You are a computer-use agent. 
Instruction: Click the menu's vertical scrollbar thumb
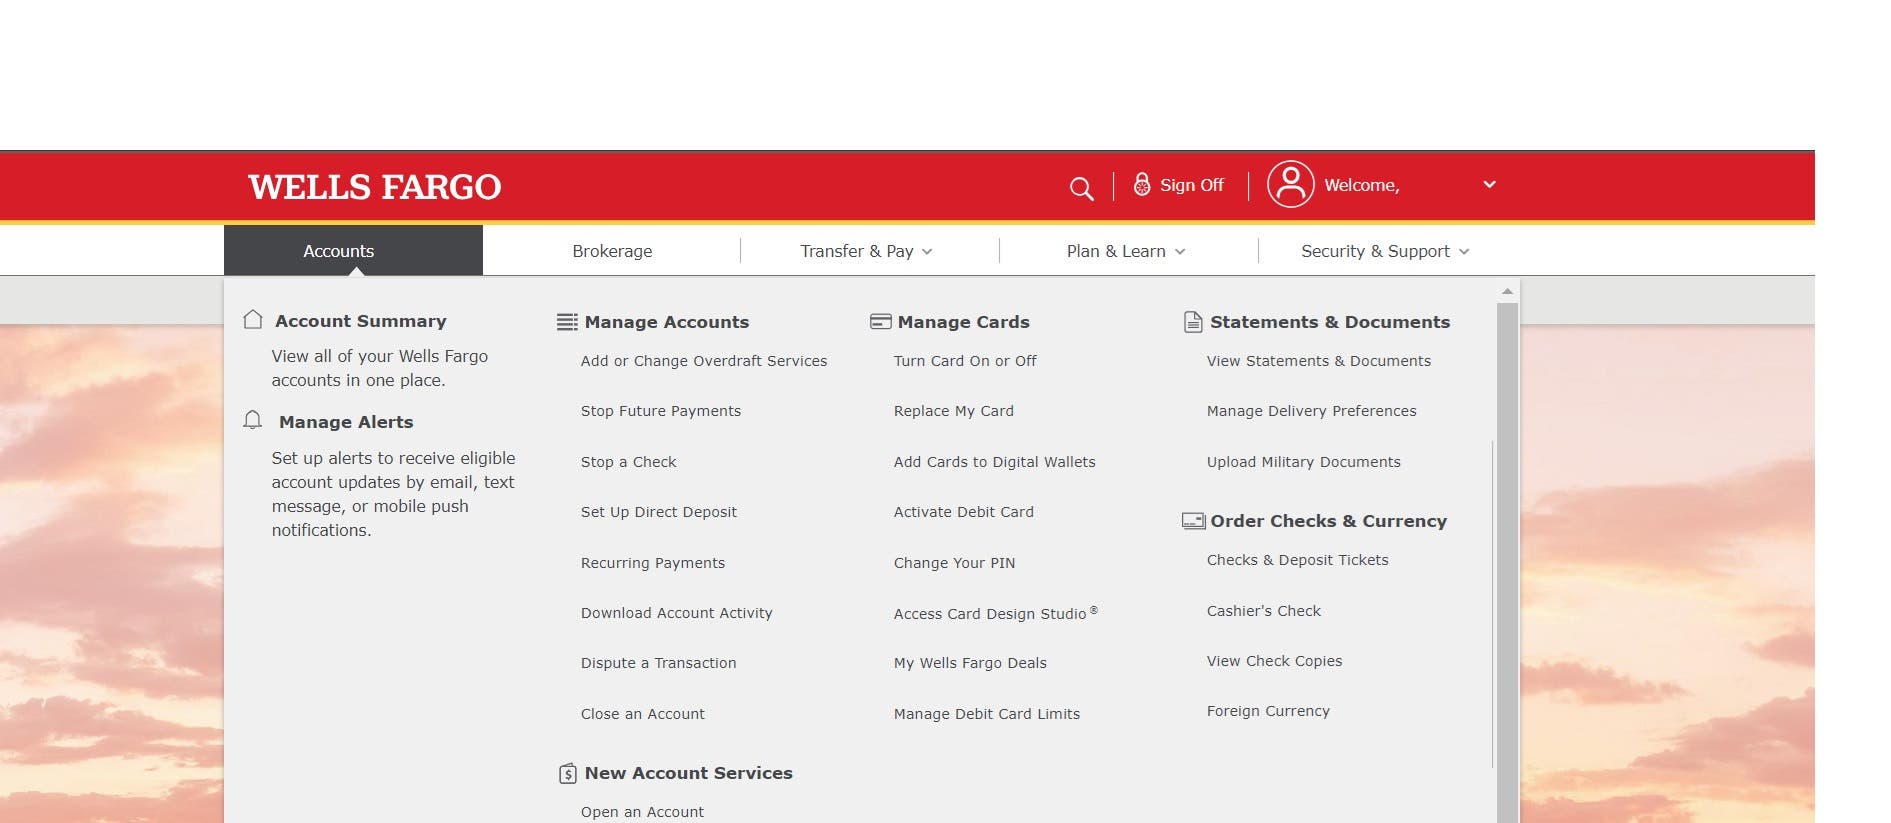(x=1506, y=560)
